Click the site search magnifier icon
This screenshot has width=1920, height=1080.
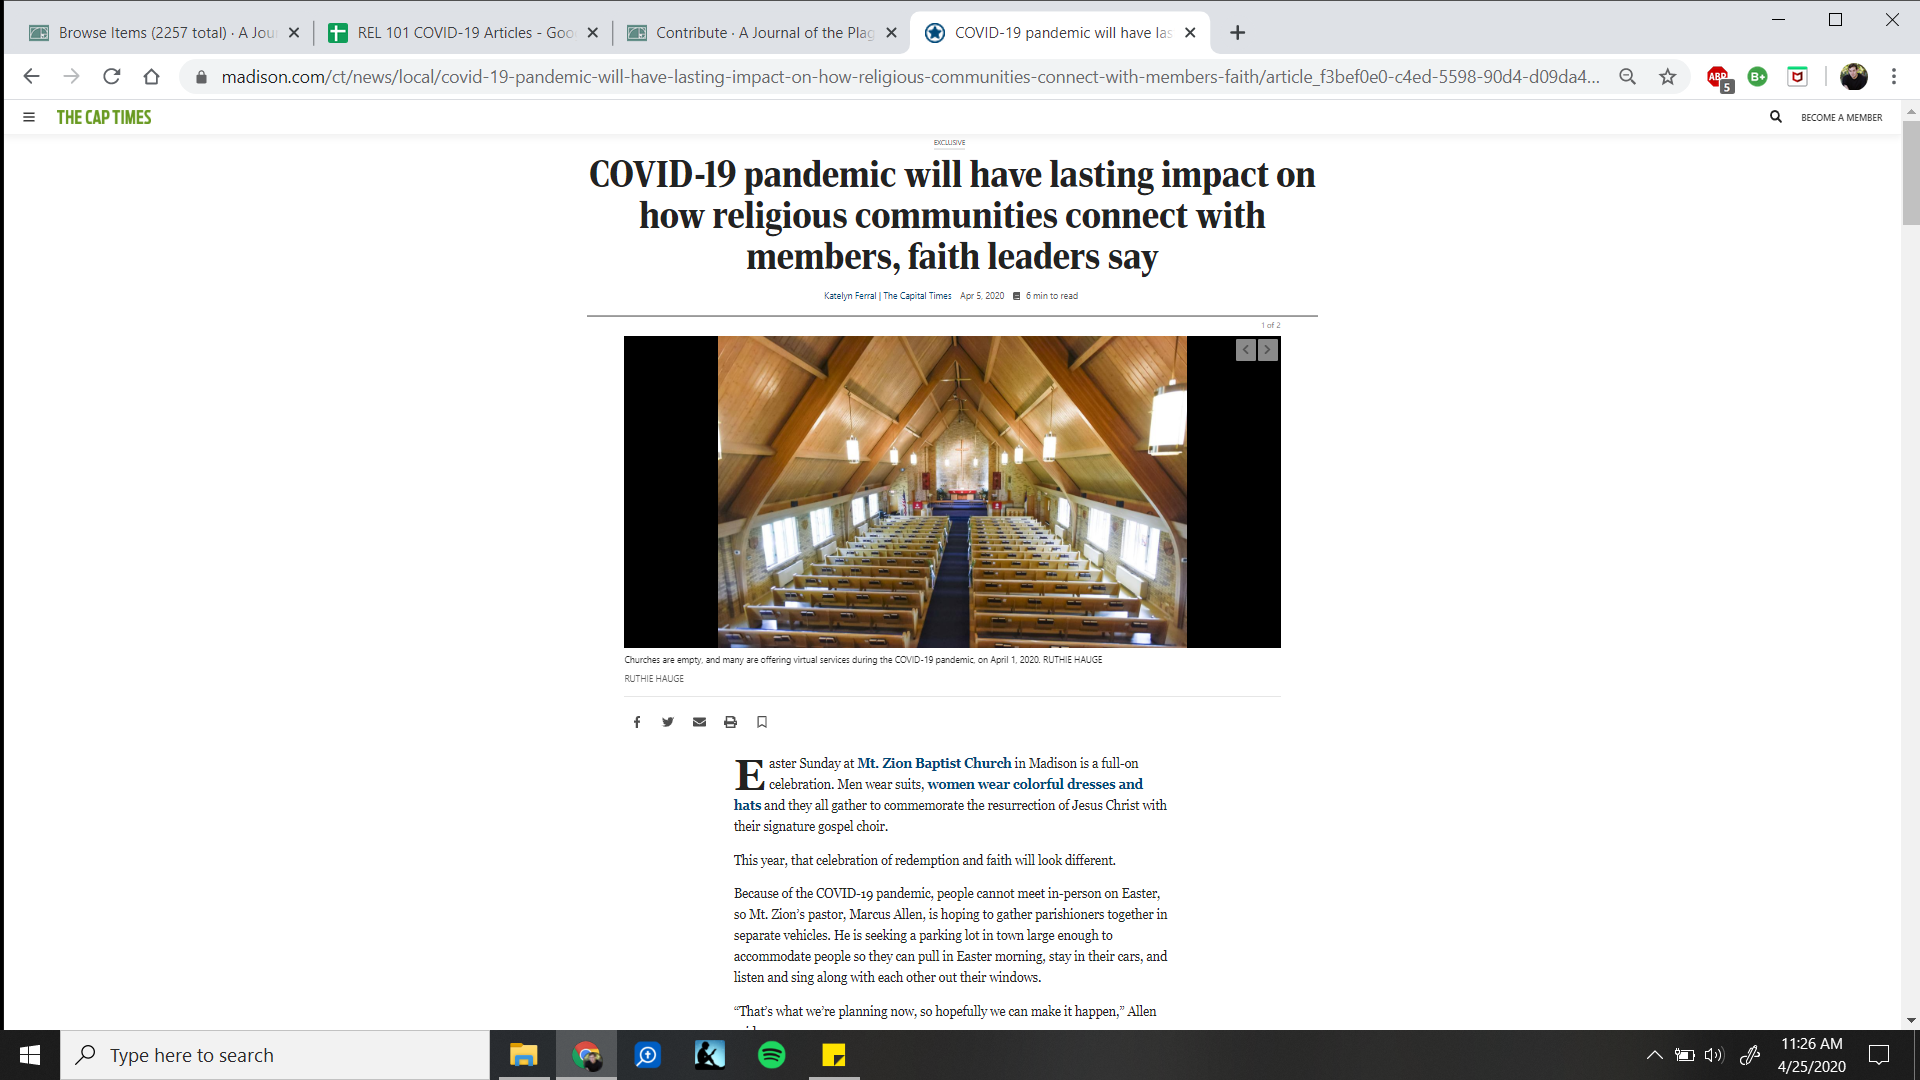(x=1775, y=117)
